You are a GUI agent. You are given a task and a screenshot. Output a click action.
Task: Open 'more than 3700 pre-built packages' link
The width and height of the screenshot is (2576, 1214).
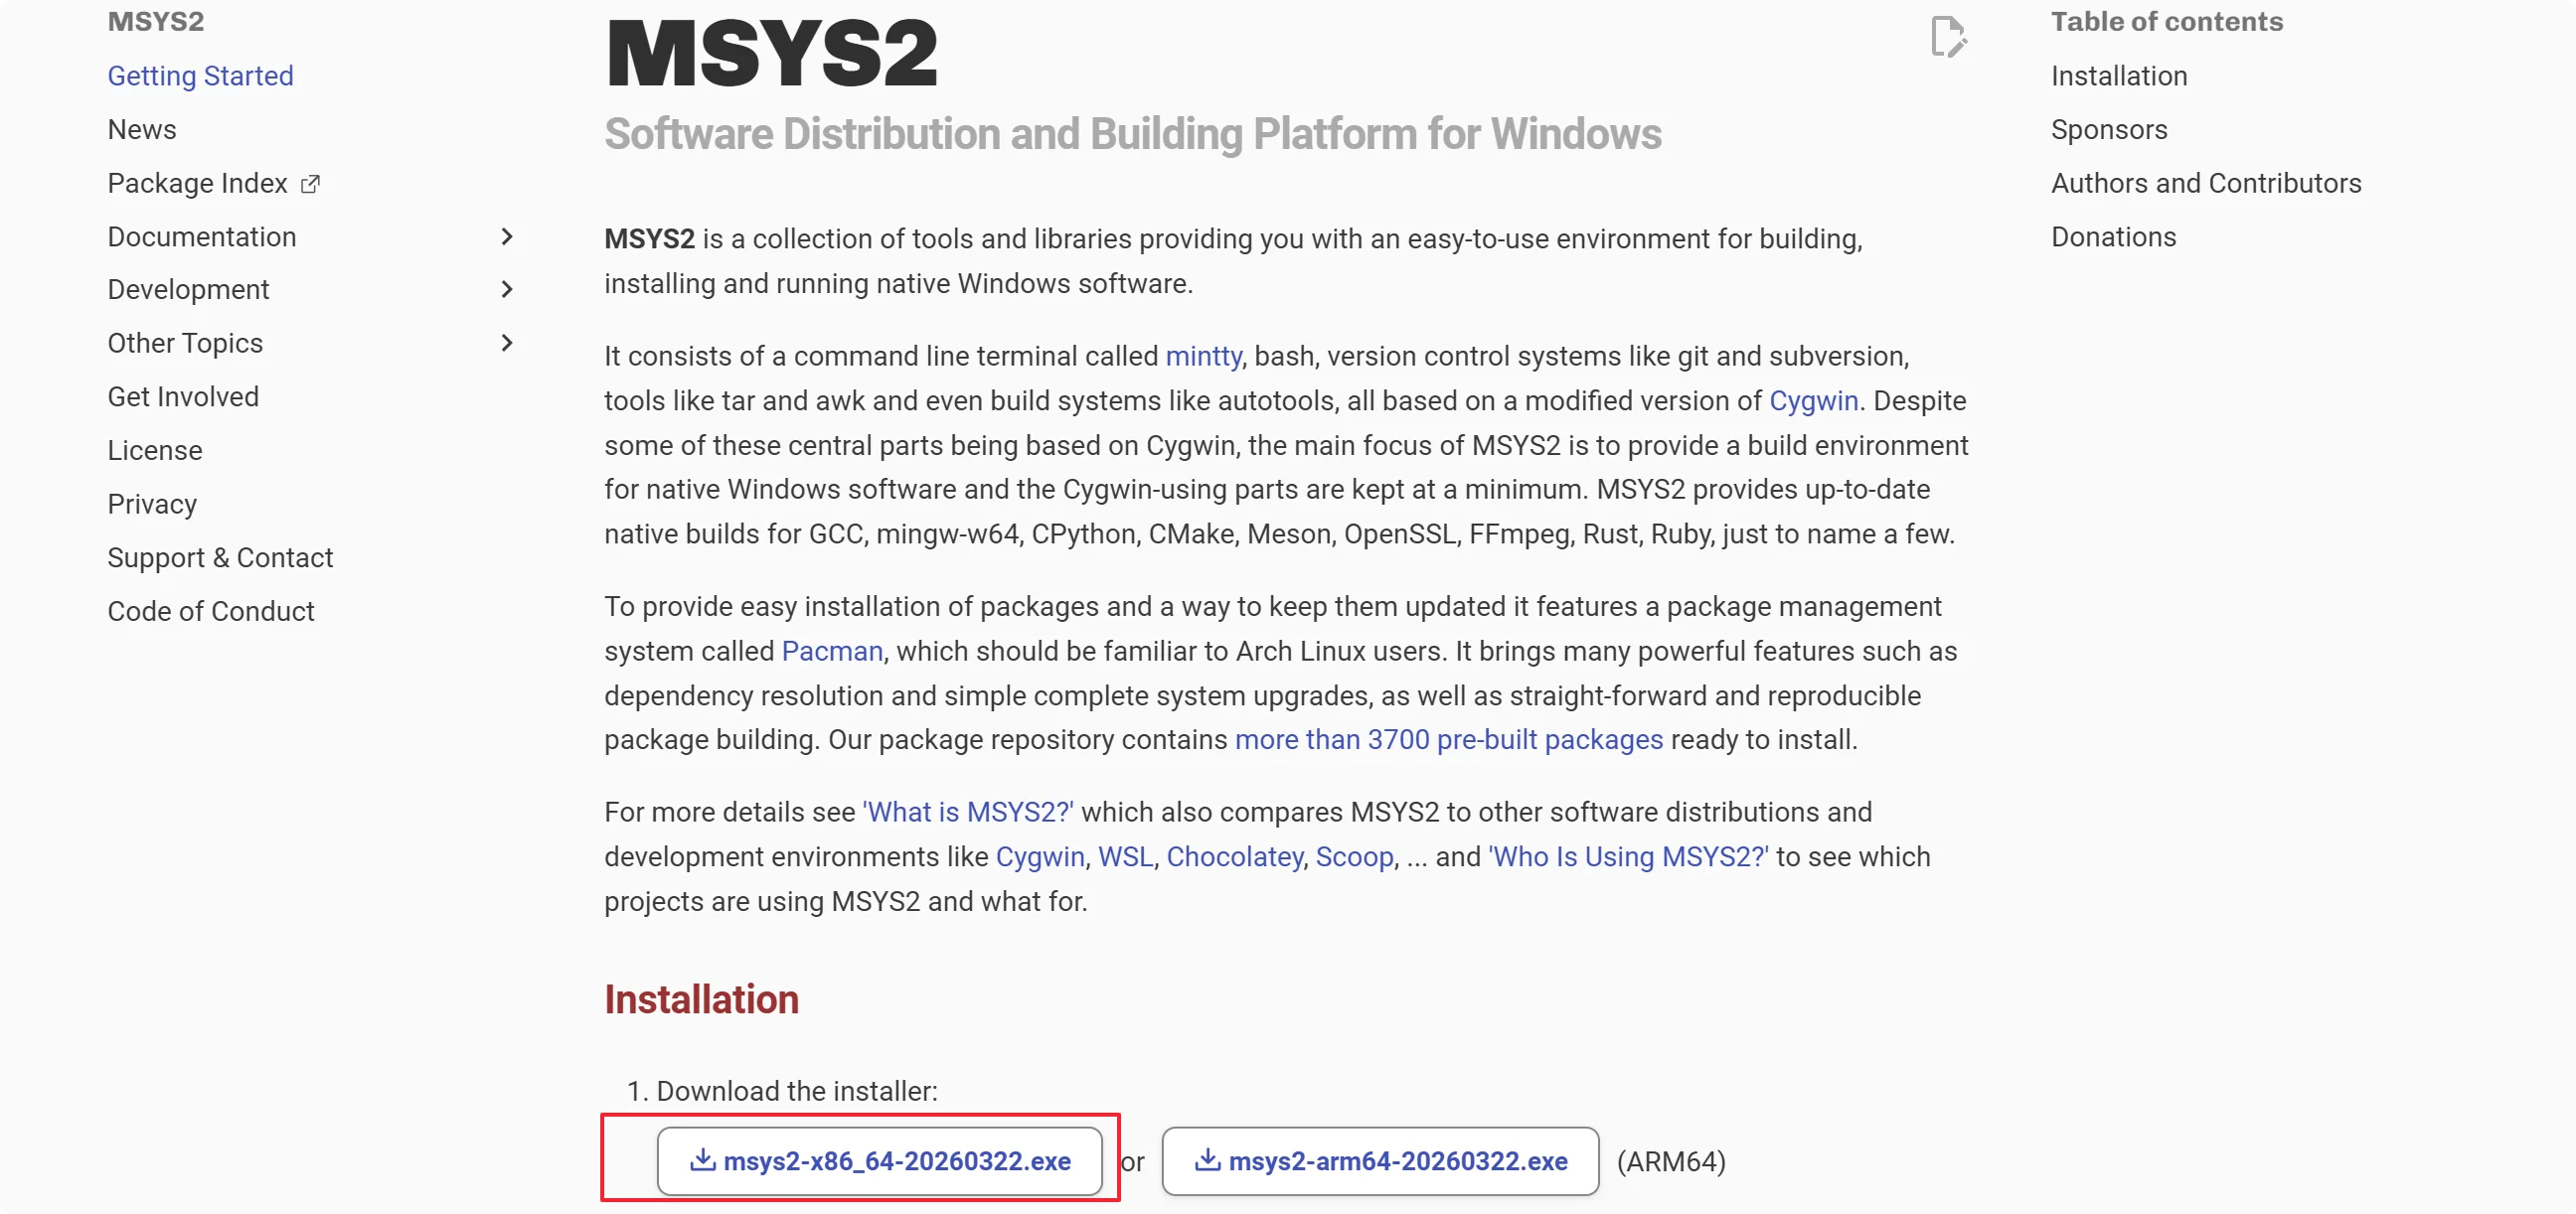(x=1449, y=740)
